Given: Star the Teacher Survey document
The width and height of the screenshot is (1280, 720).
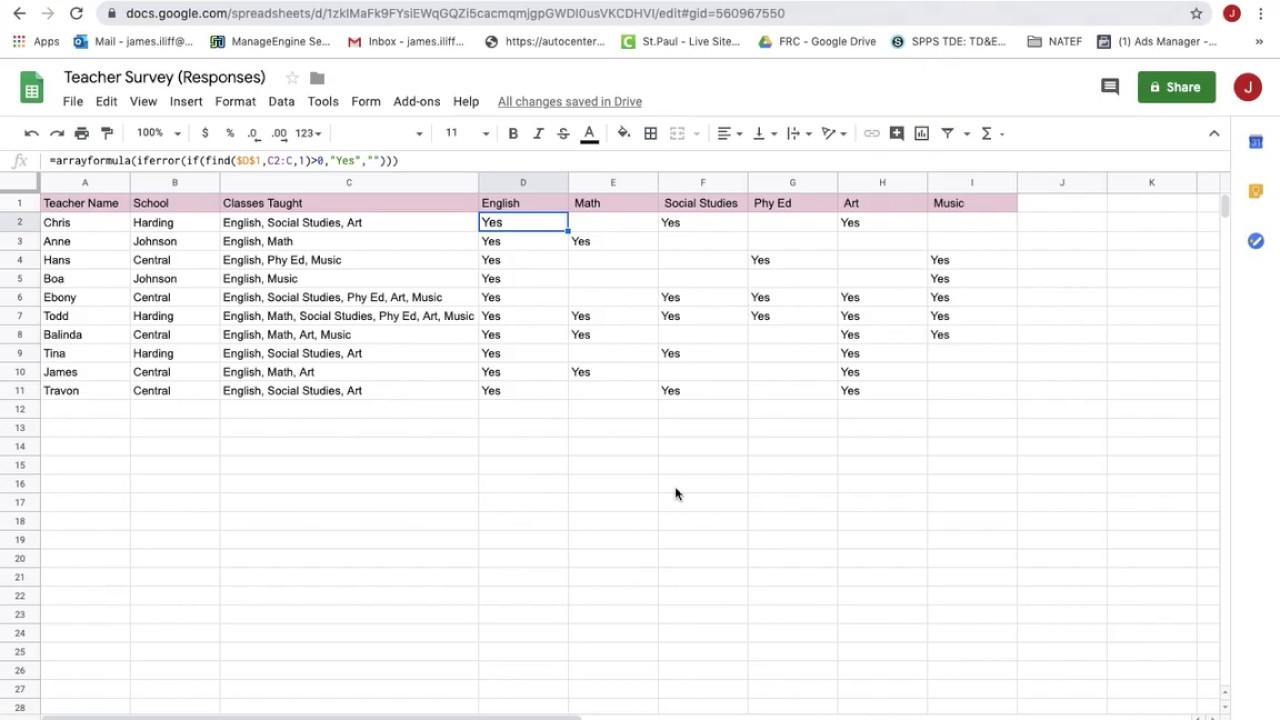Looking at the screenshot, I should tap(292, 78).
